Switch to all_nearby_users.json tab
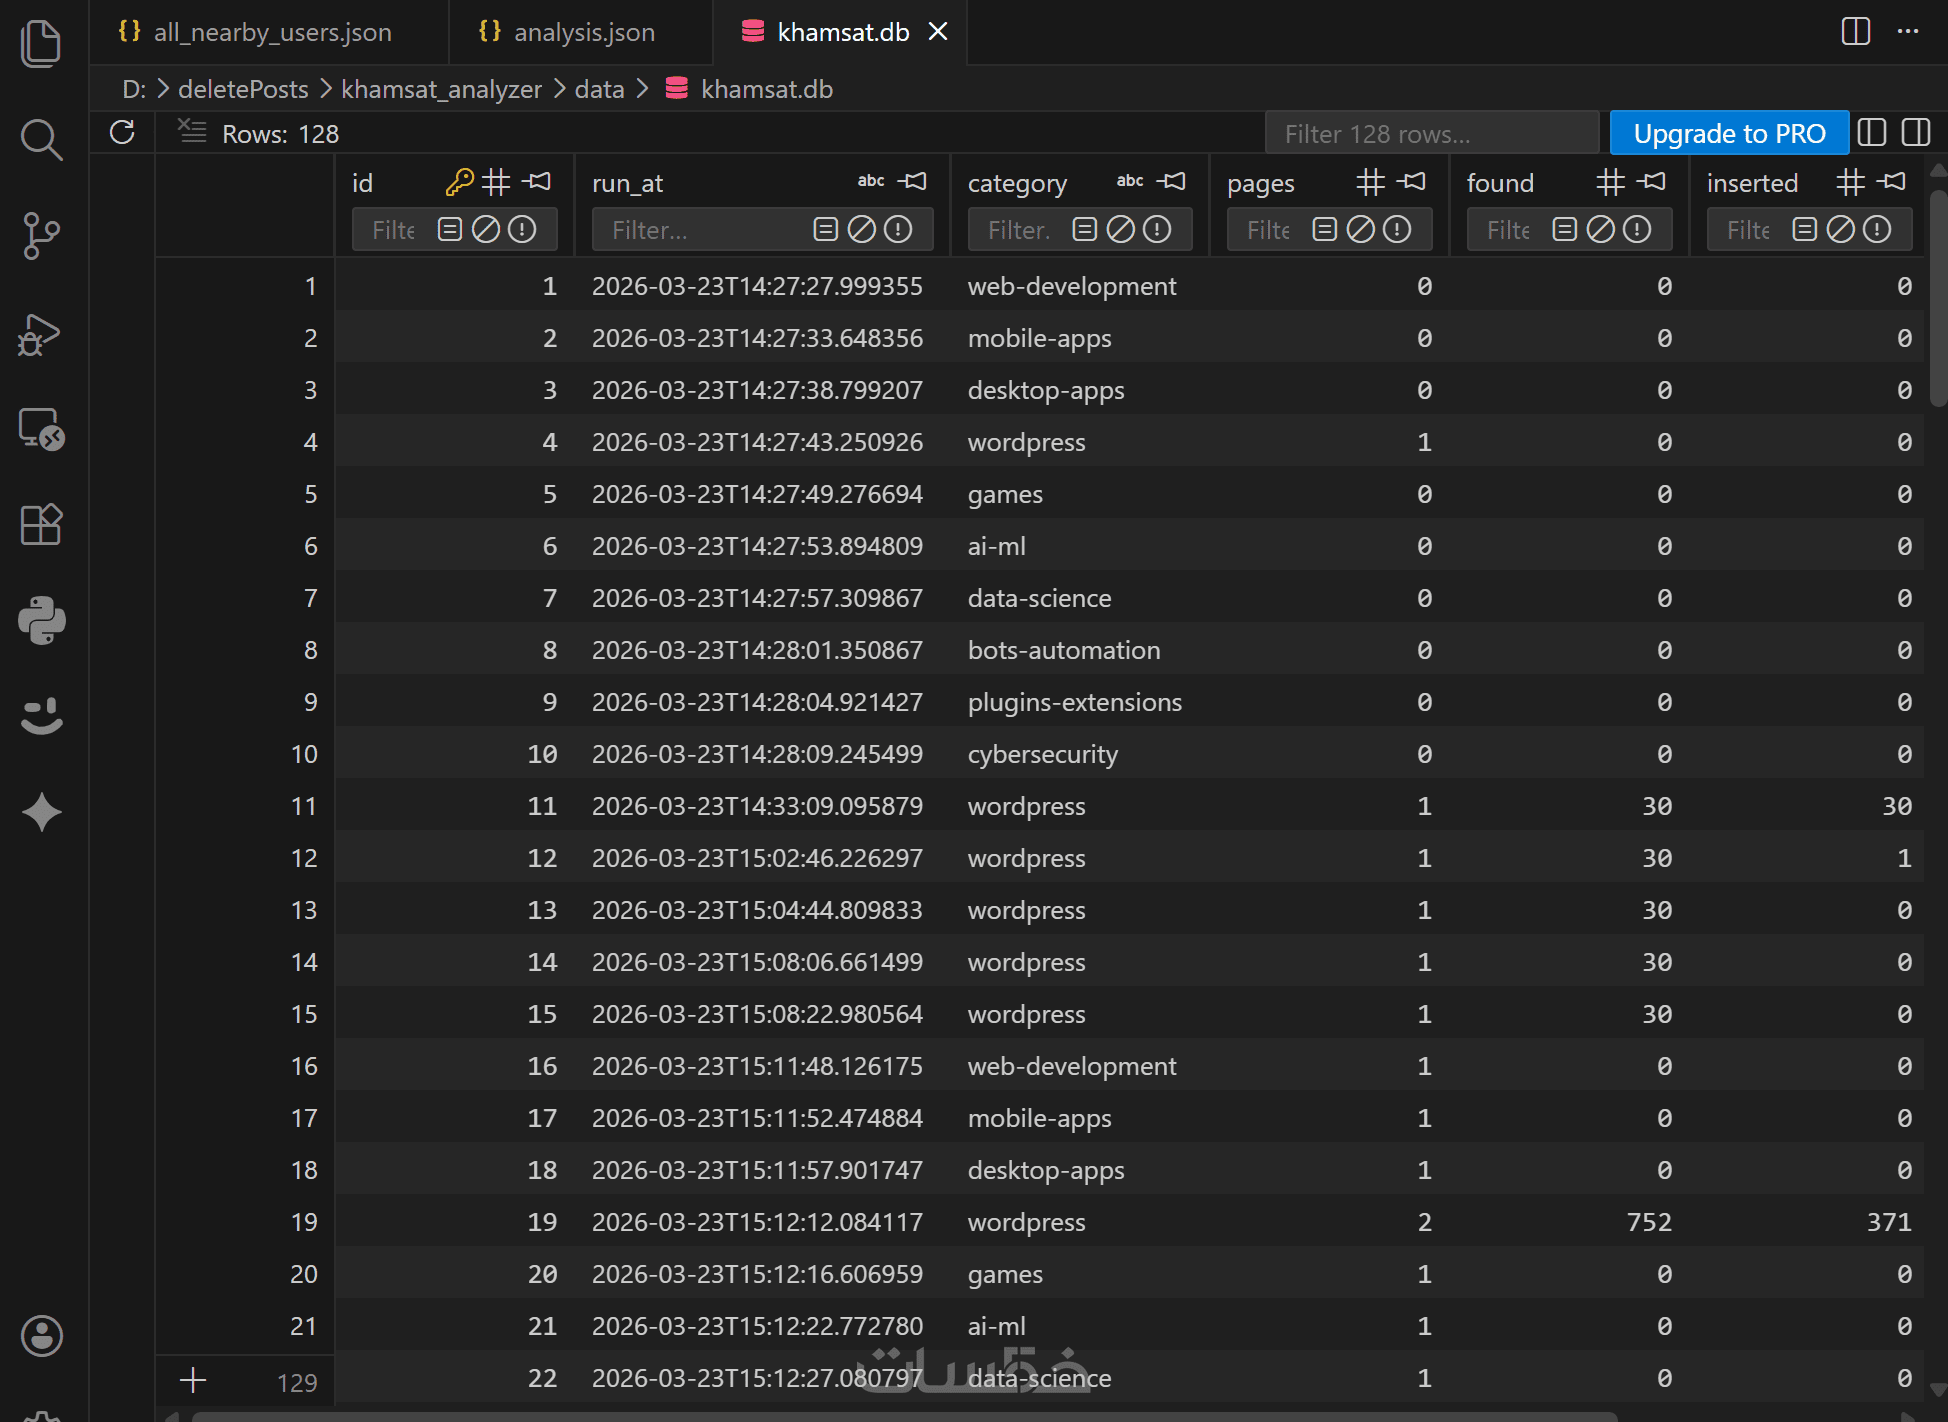 click(x=272, y=32)
